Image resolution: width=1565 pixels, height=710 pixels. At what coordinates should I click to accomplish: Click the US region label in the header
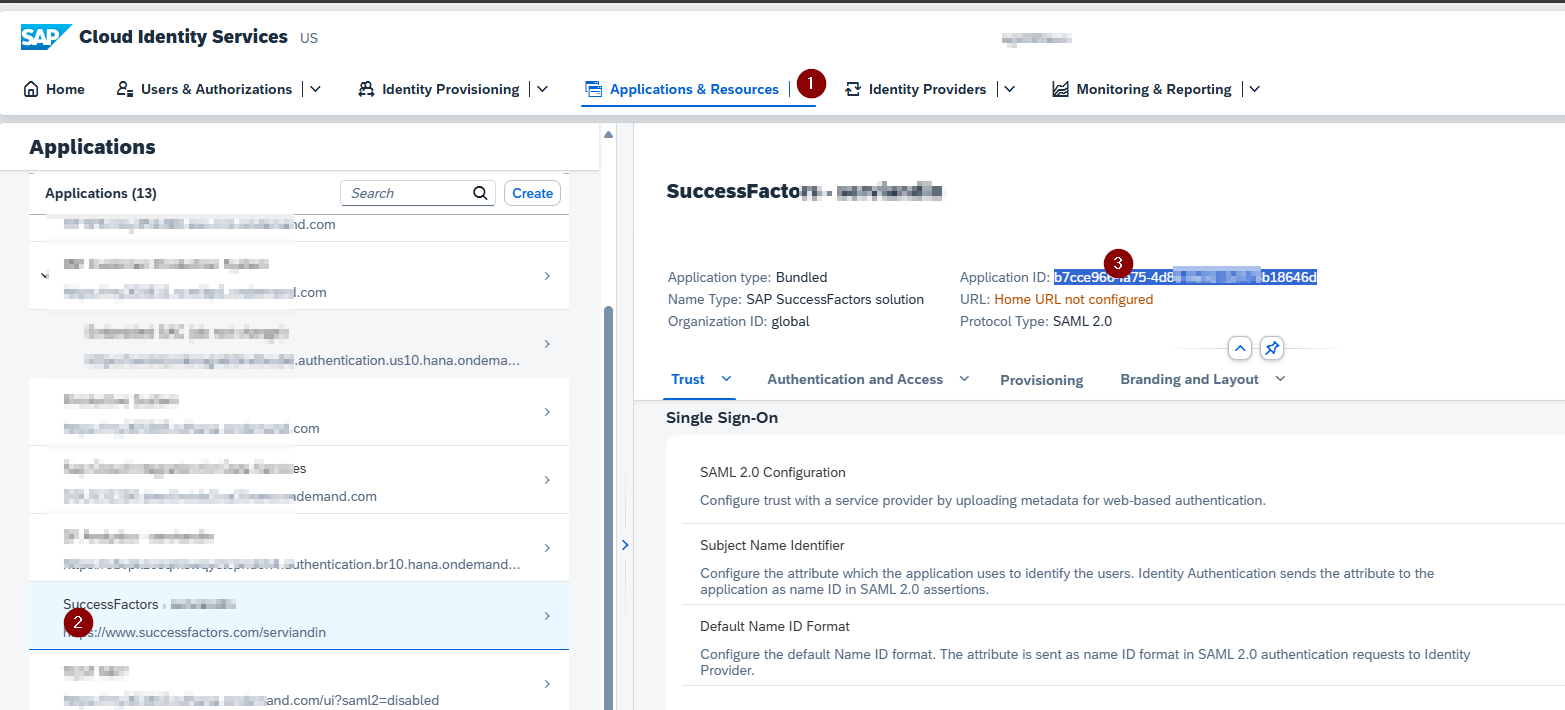click(x=309, y=38)
